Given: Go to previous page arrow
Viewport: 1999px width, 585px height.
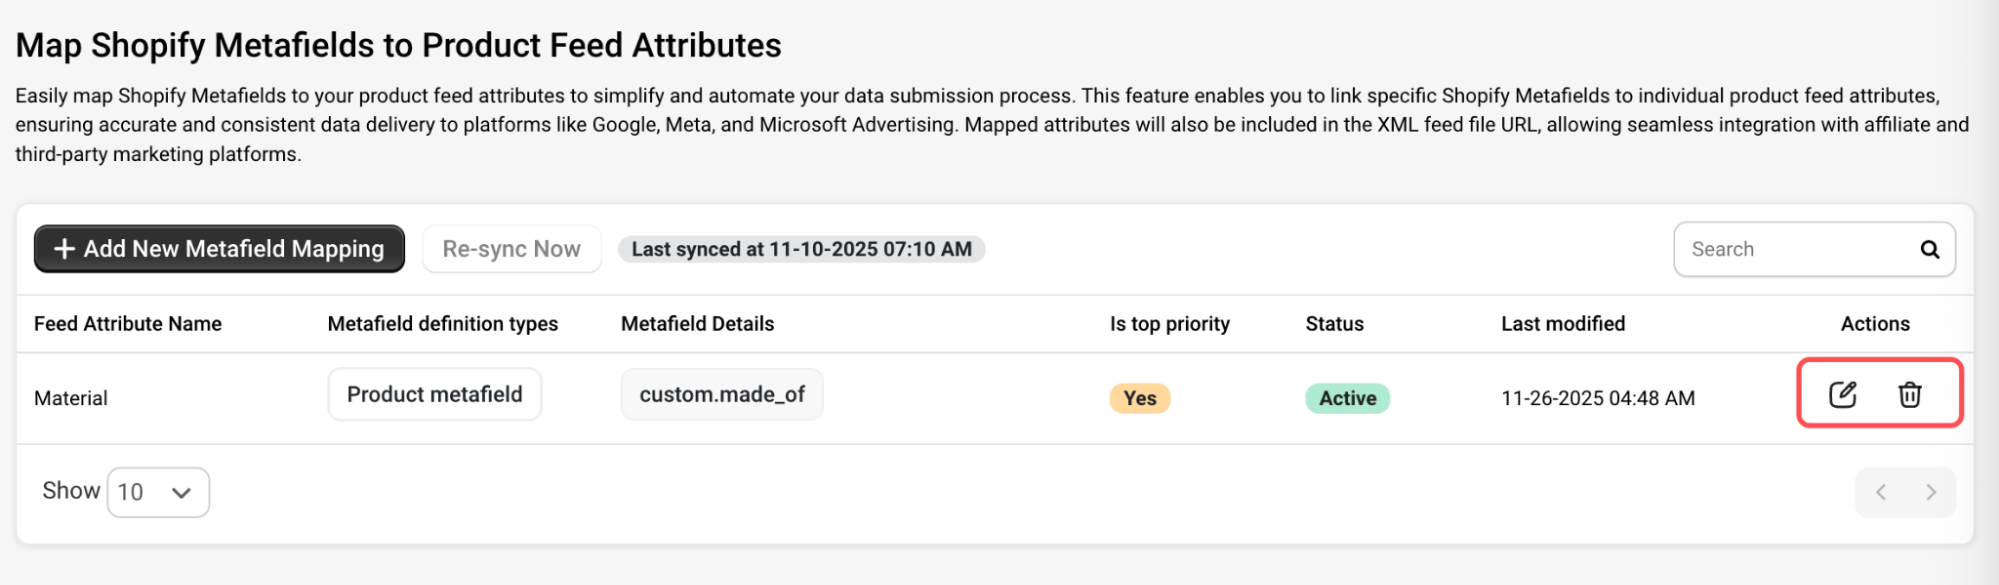Looking at the screenshot, I should 1881,492.
